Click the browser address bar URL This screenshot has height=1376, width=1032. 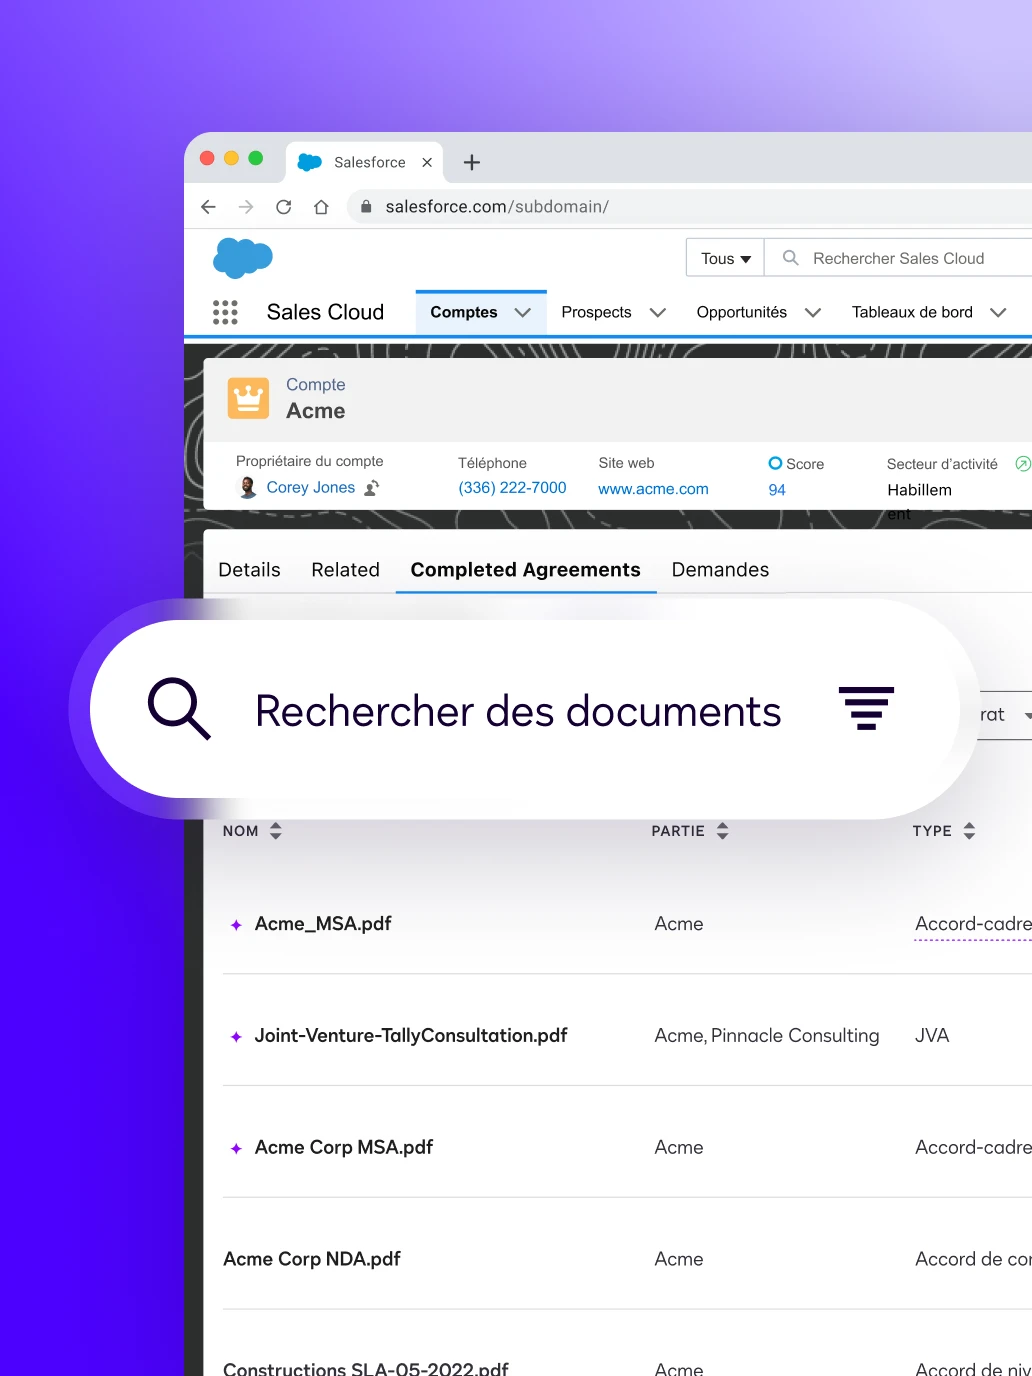pos(497,207)
